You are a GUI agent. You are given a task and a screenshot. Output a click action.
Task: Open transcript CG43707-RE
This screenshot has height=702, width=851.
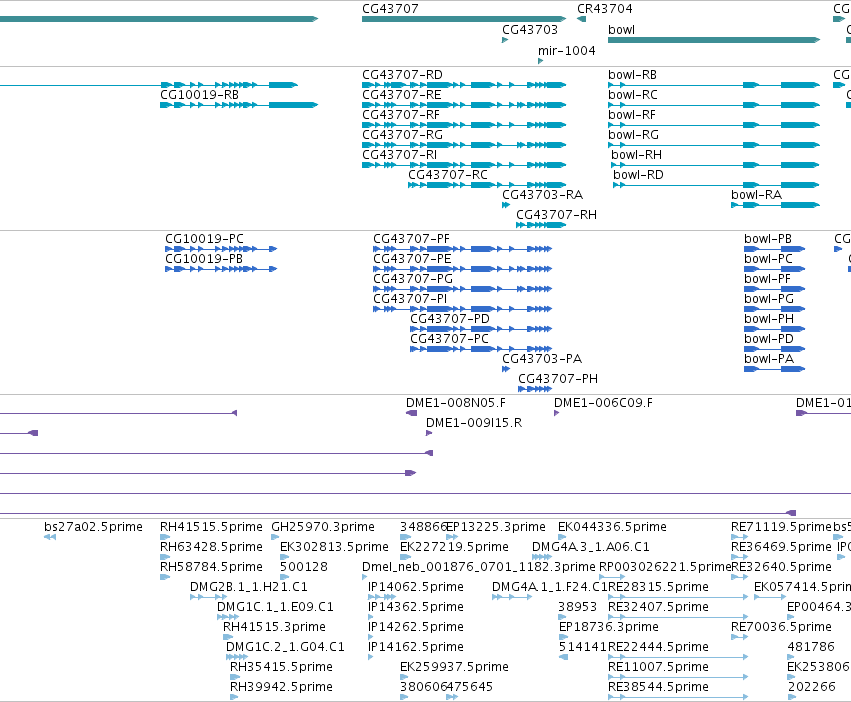coord(464,105)
